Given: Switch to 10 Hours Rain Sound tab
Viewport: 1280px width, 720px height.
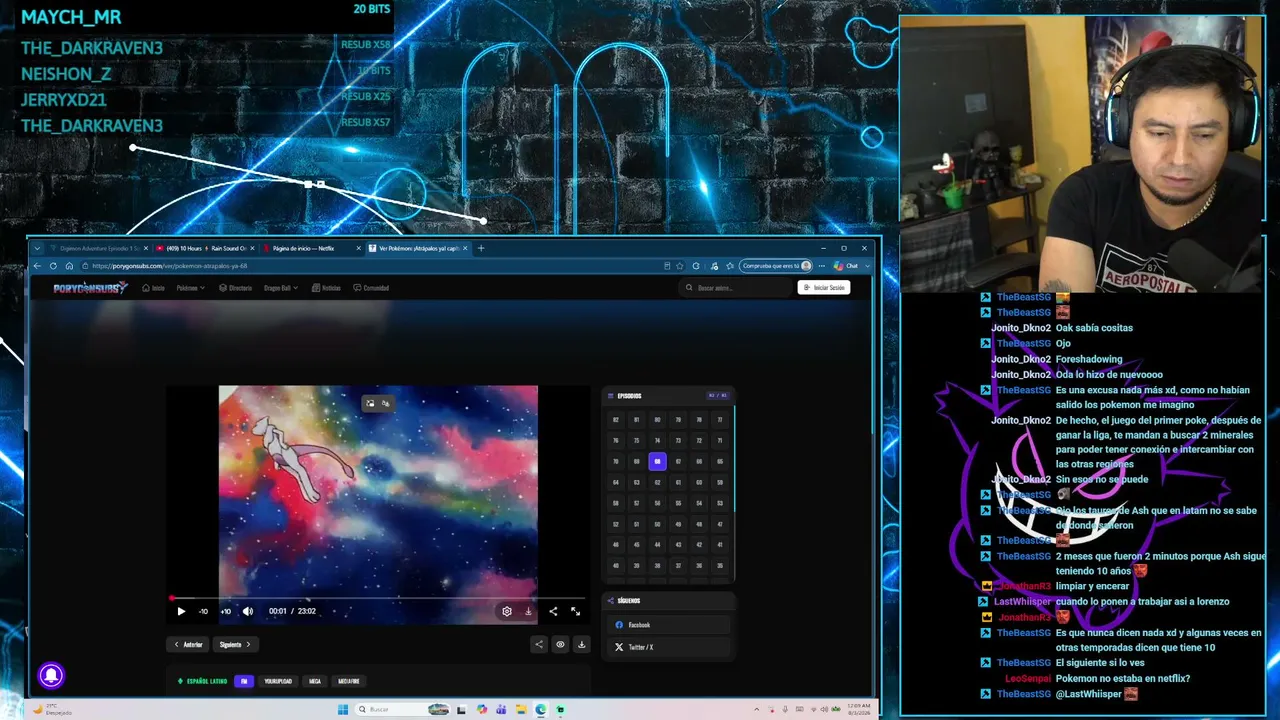Looking at the screenshot, I should pyautogui.click(x=205, y=248).
